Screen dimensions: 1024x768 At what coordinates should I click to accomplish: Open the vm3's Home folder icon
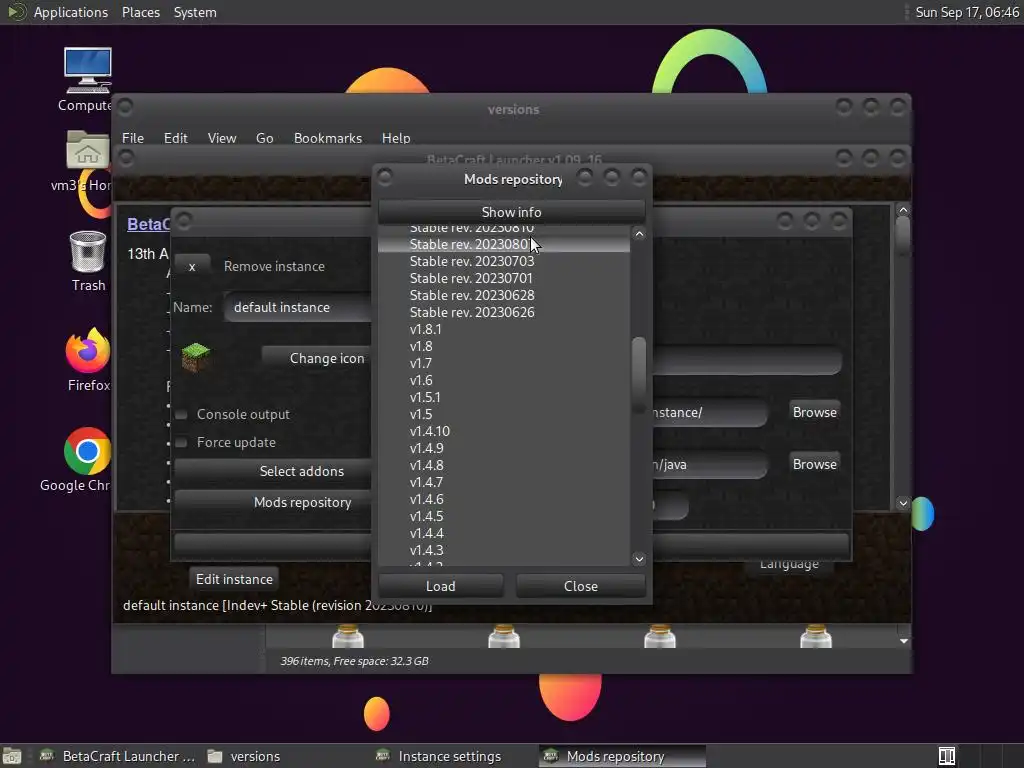click(x=88, y=150)
